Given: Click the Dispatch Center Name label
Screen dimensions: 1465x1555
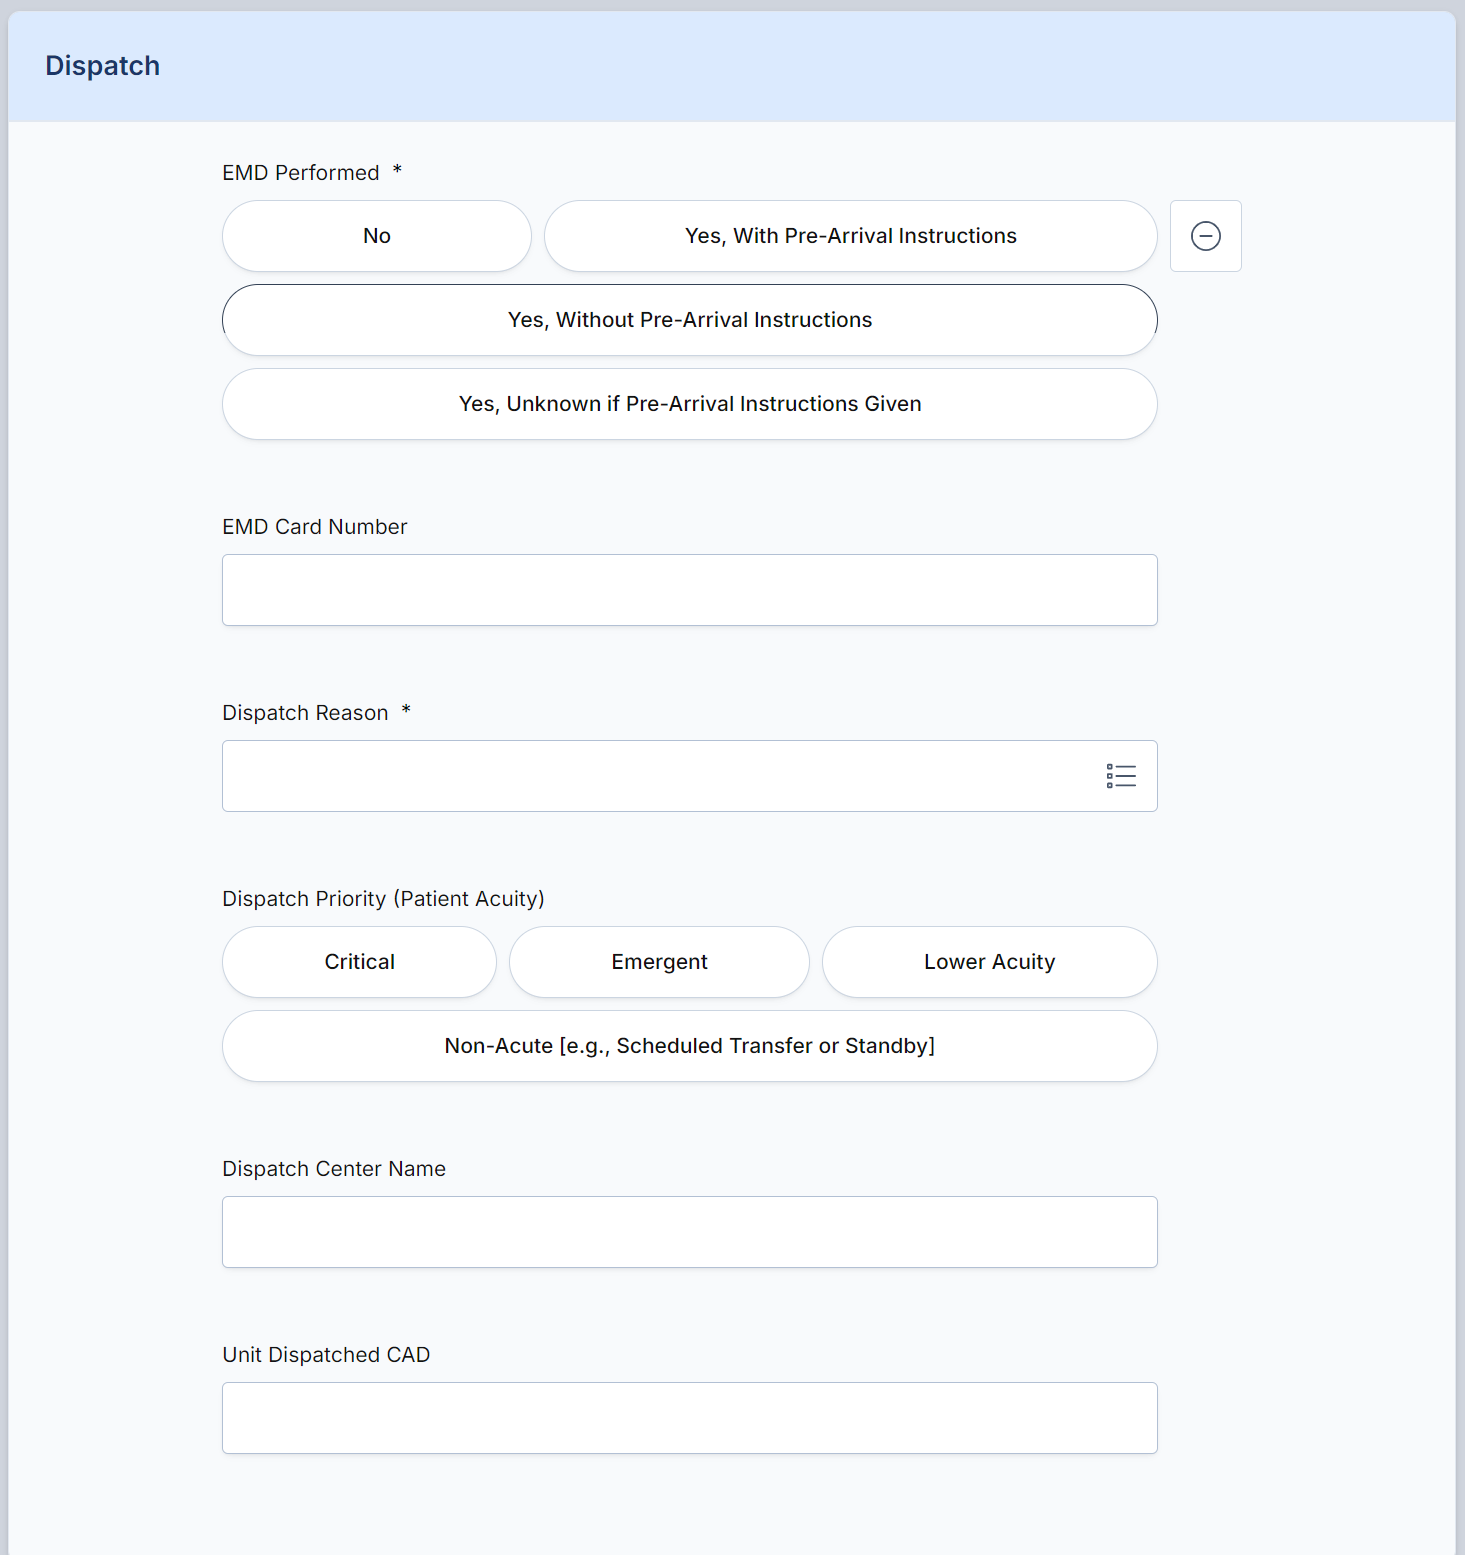Looking at the screenshot, I should tap(334, 1169).
